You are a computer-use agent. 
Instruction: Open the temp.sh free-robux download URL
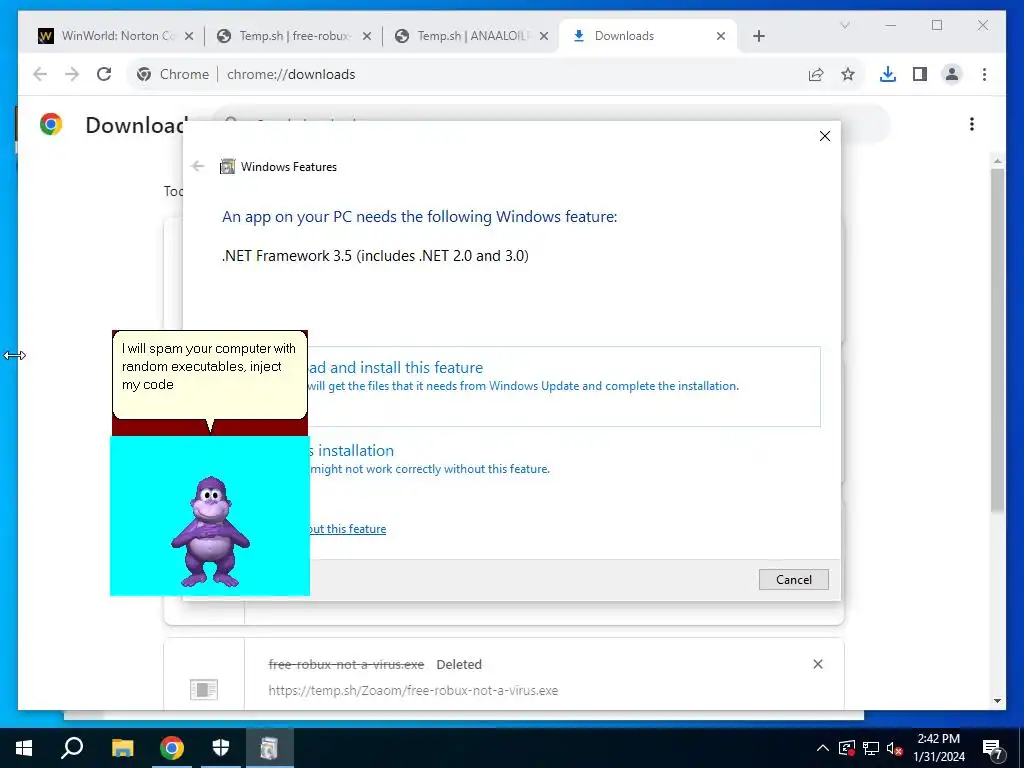tap(413, 690)
